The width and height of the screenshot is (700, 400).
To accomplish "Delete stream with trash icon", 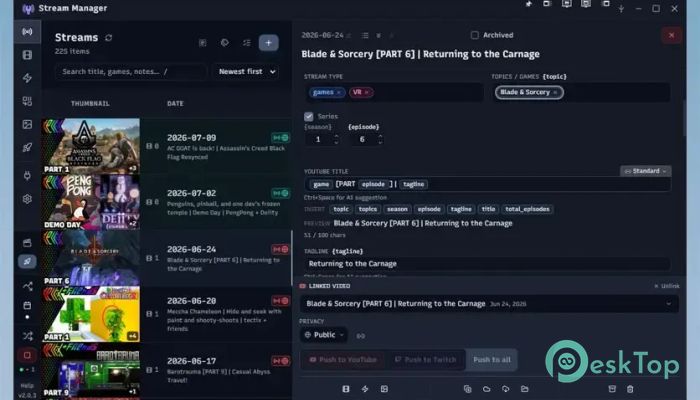I will click(630, 389).
